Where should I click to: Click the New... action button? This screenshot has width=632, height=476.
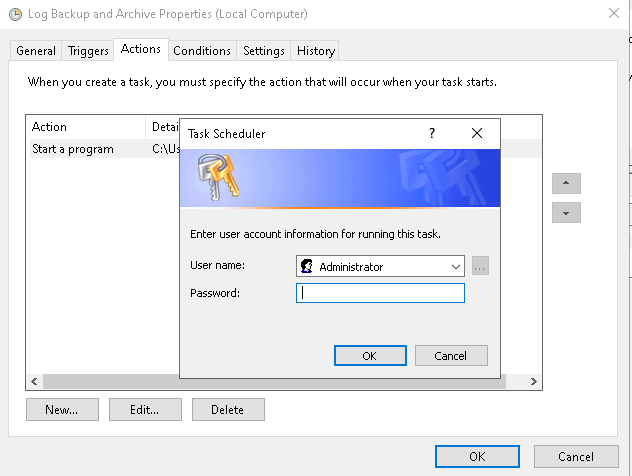(62, 409)
